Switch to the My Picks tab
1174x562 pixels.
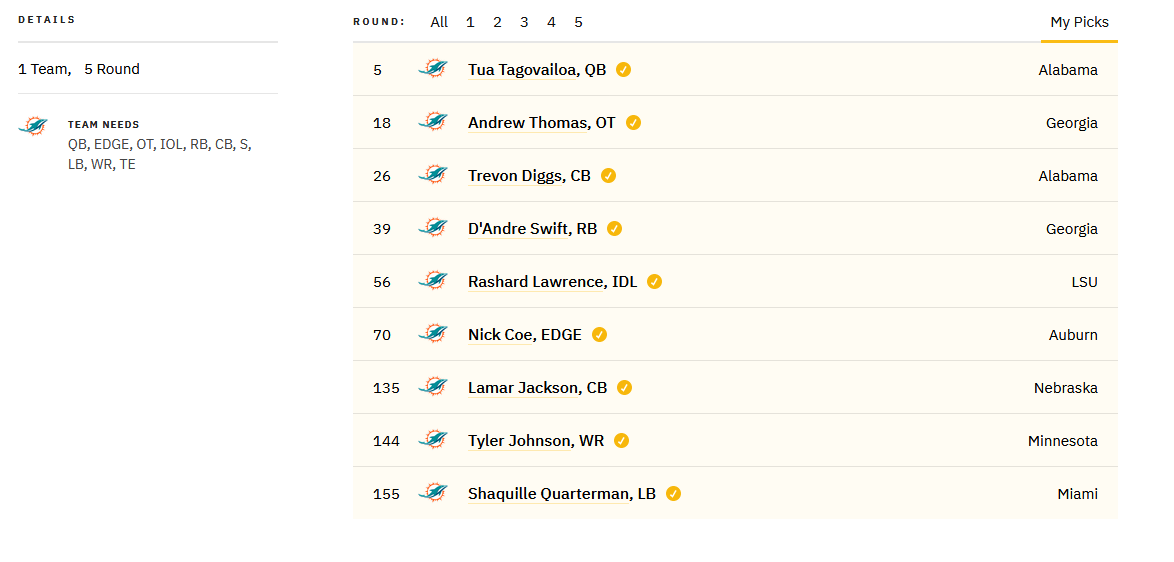pyautogui.click(x=1079, y=22)
